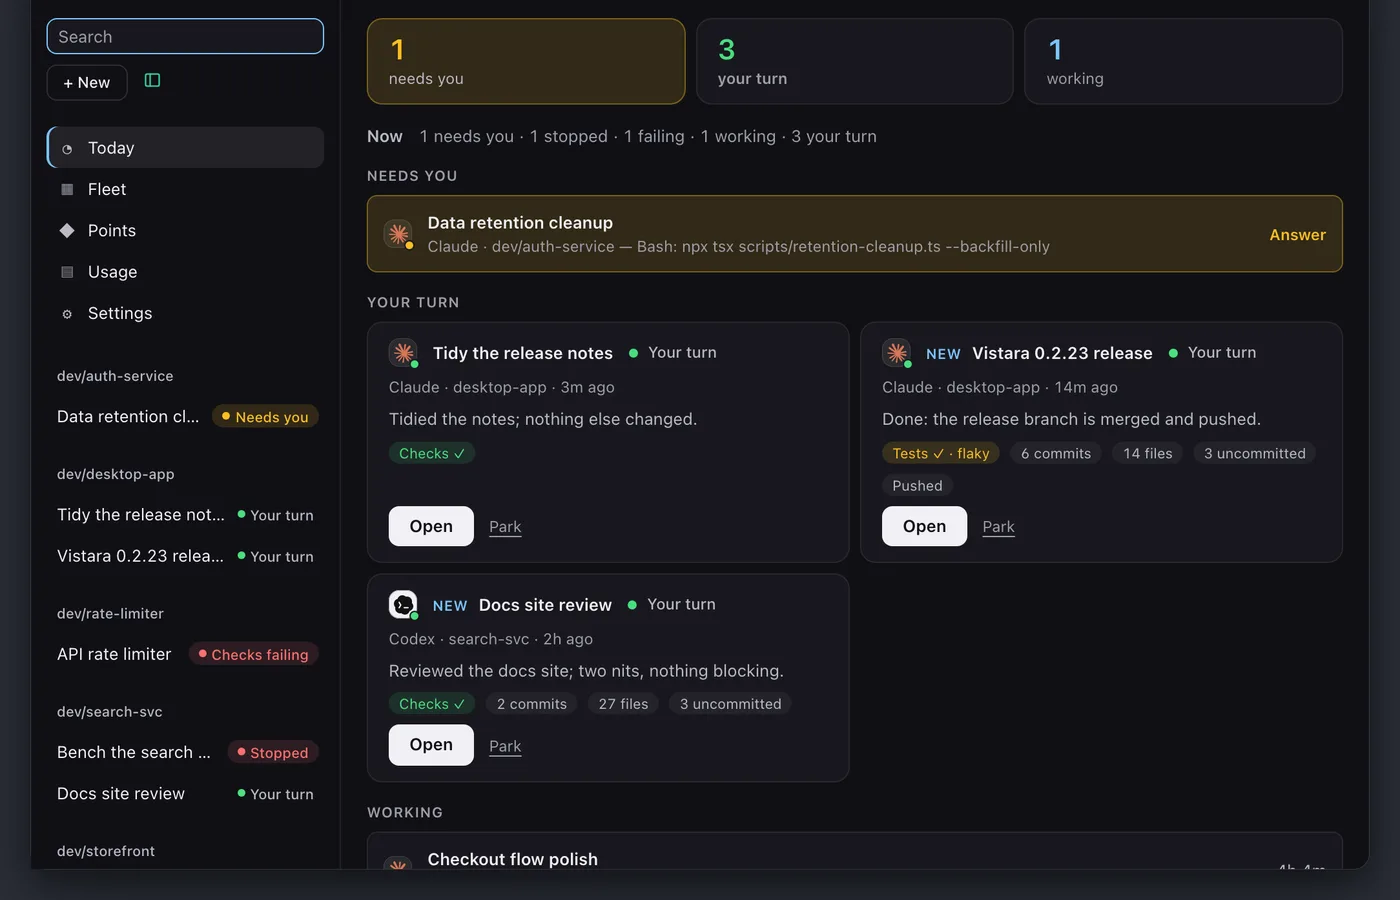Viewport: 1400px width, 900px height.
Task: Toggle the sidebar panel icon
Action: click(152, 81)
